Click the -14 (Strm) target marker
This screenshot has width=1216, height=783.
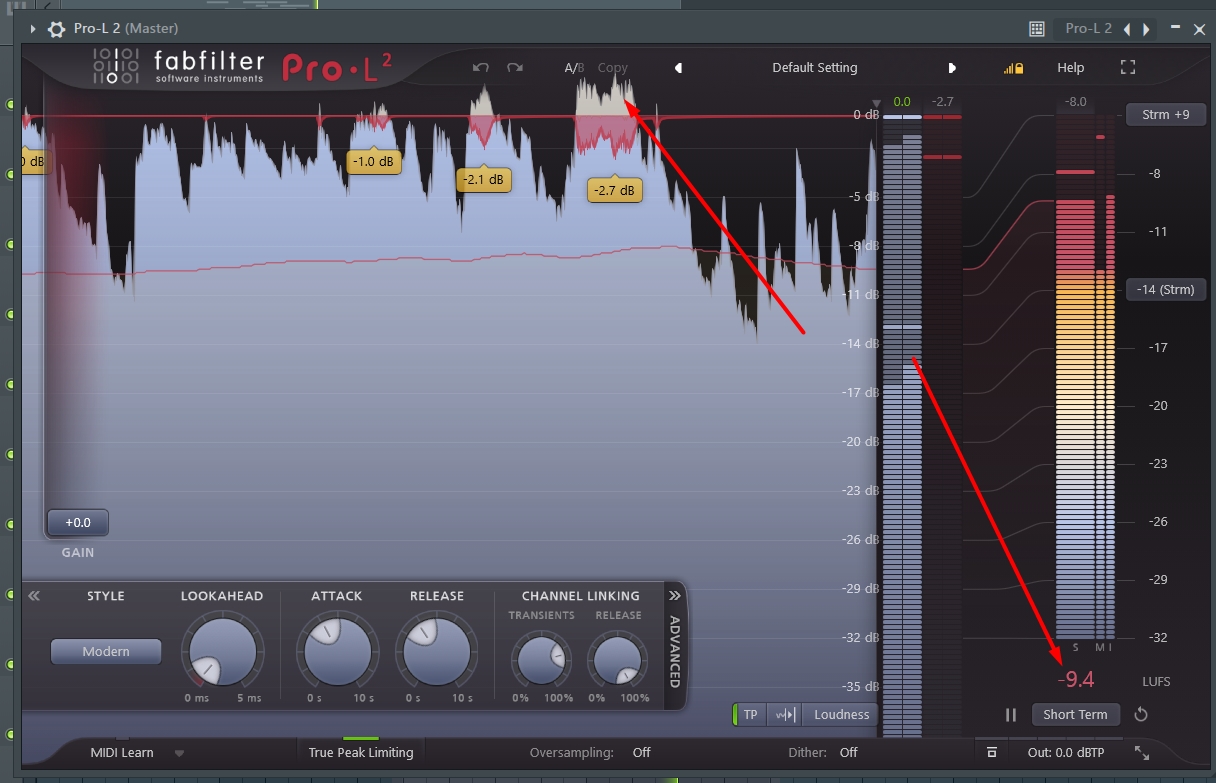coord(1166,290)
